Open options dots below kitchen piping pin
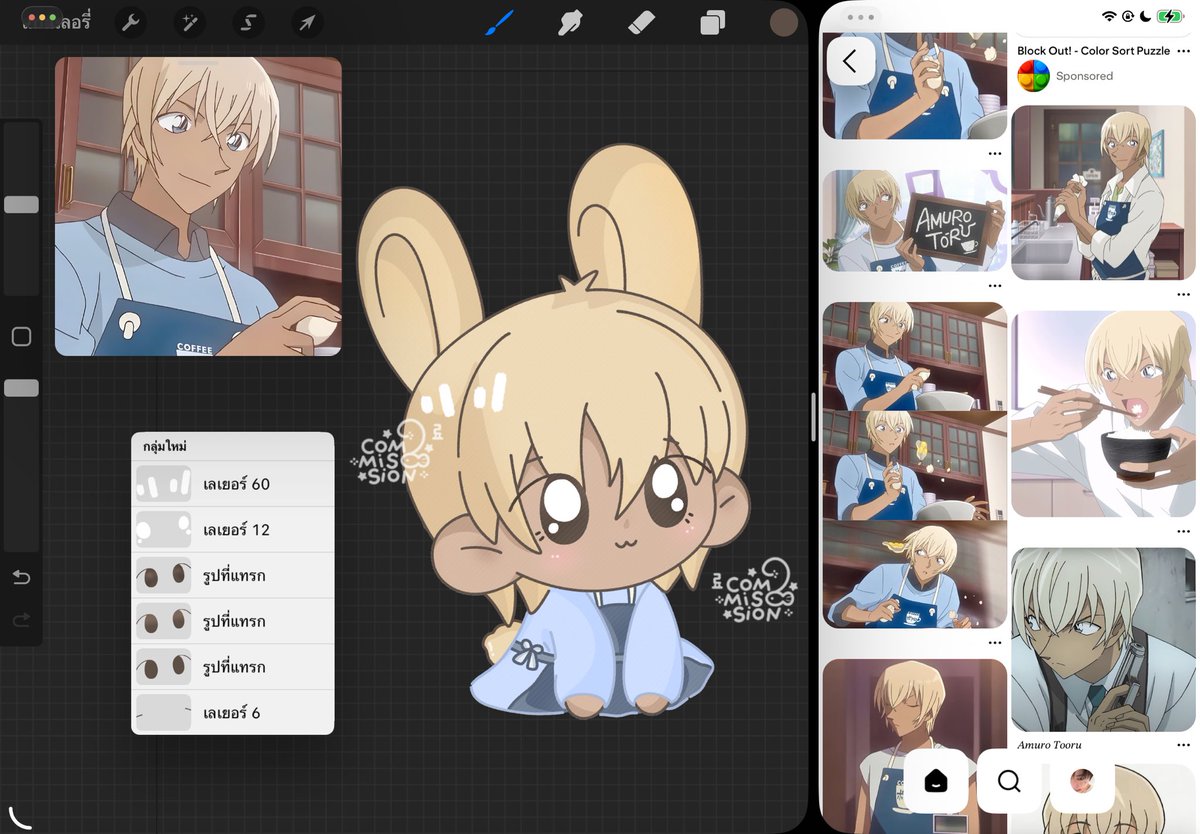 tap(1184, 295)
